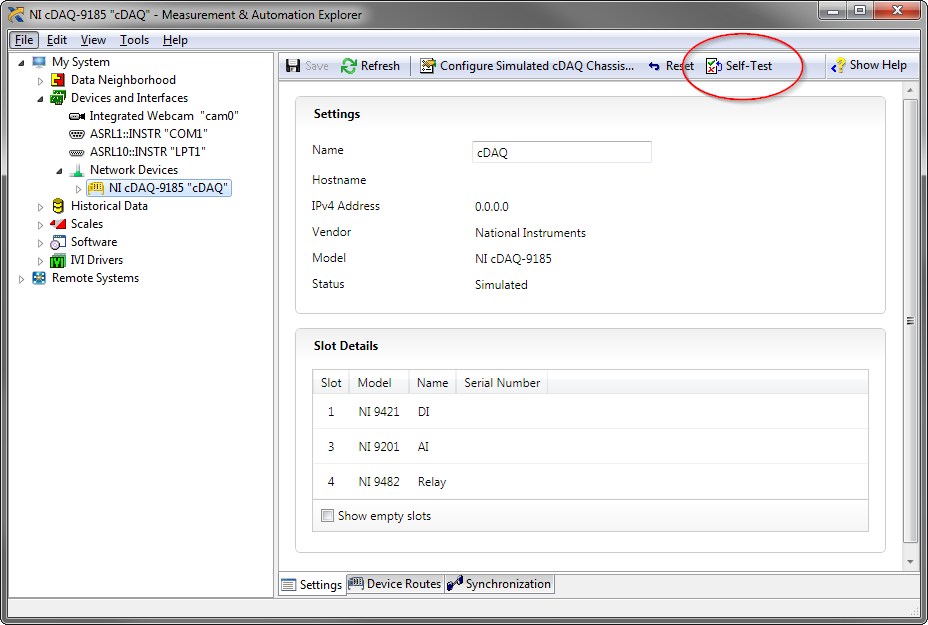
Task: Click the Serial Number column header
Action: [x=502, y=382]
